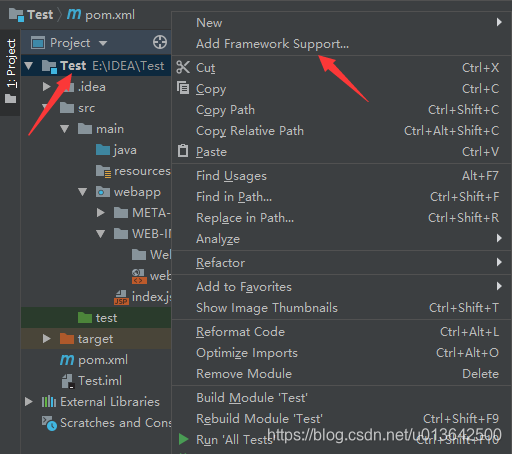
Task: Open Add to Favorites submenu
Action: 341,287
